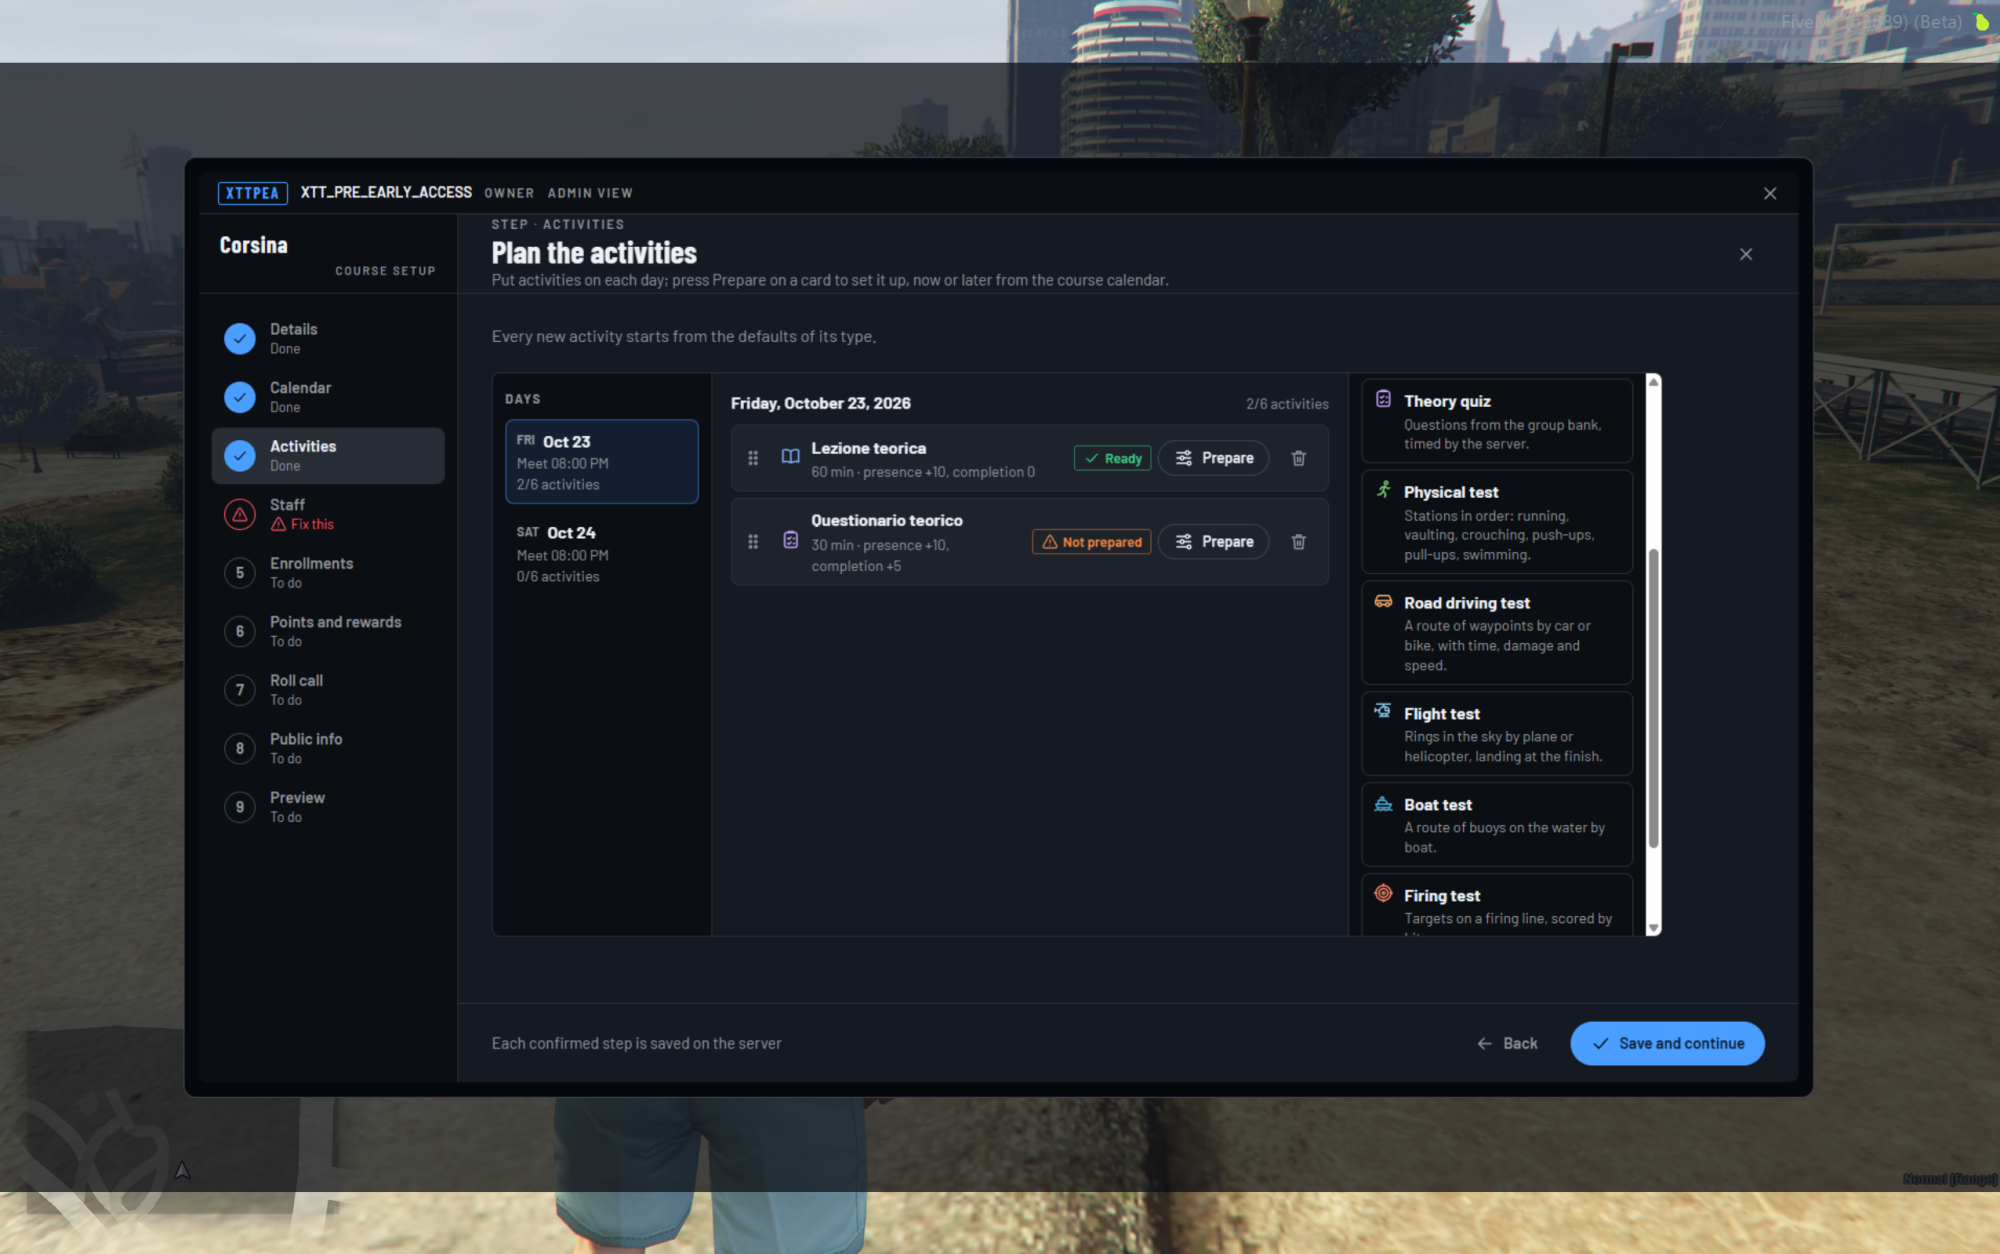Click the Road driving test car icon
The width and height of the screenshot is (2000, 1254).
pyautogui.click(x=1383, y=601)
